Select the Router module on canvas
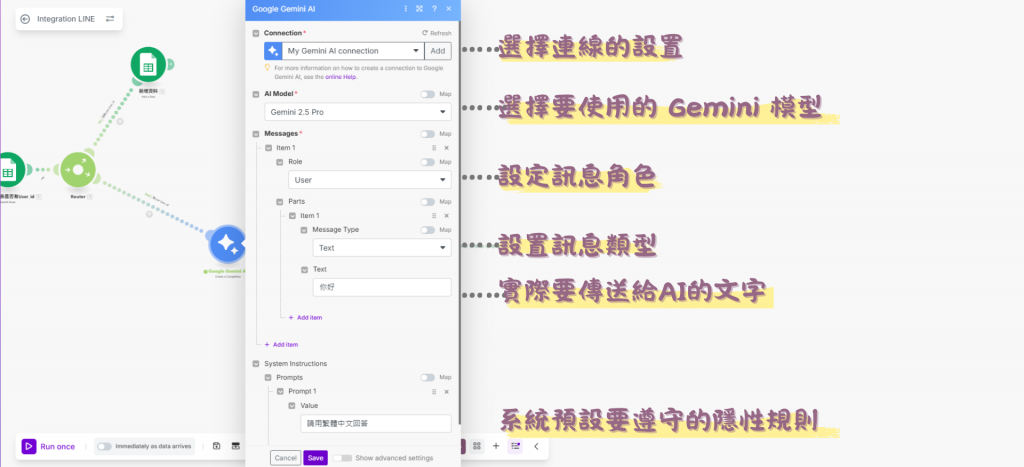Image resolution: width=1024 pixels, height=467 pixels. pyautogui.click(x=78, y=170)
